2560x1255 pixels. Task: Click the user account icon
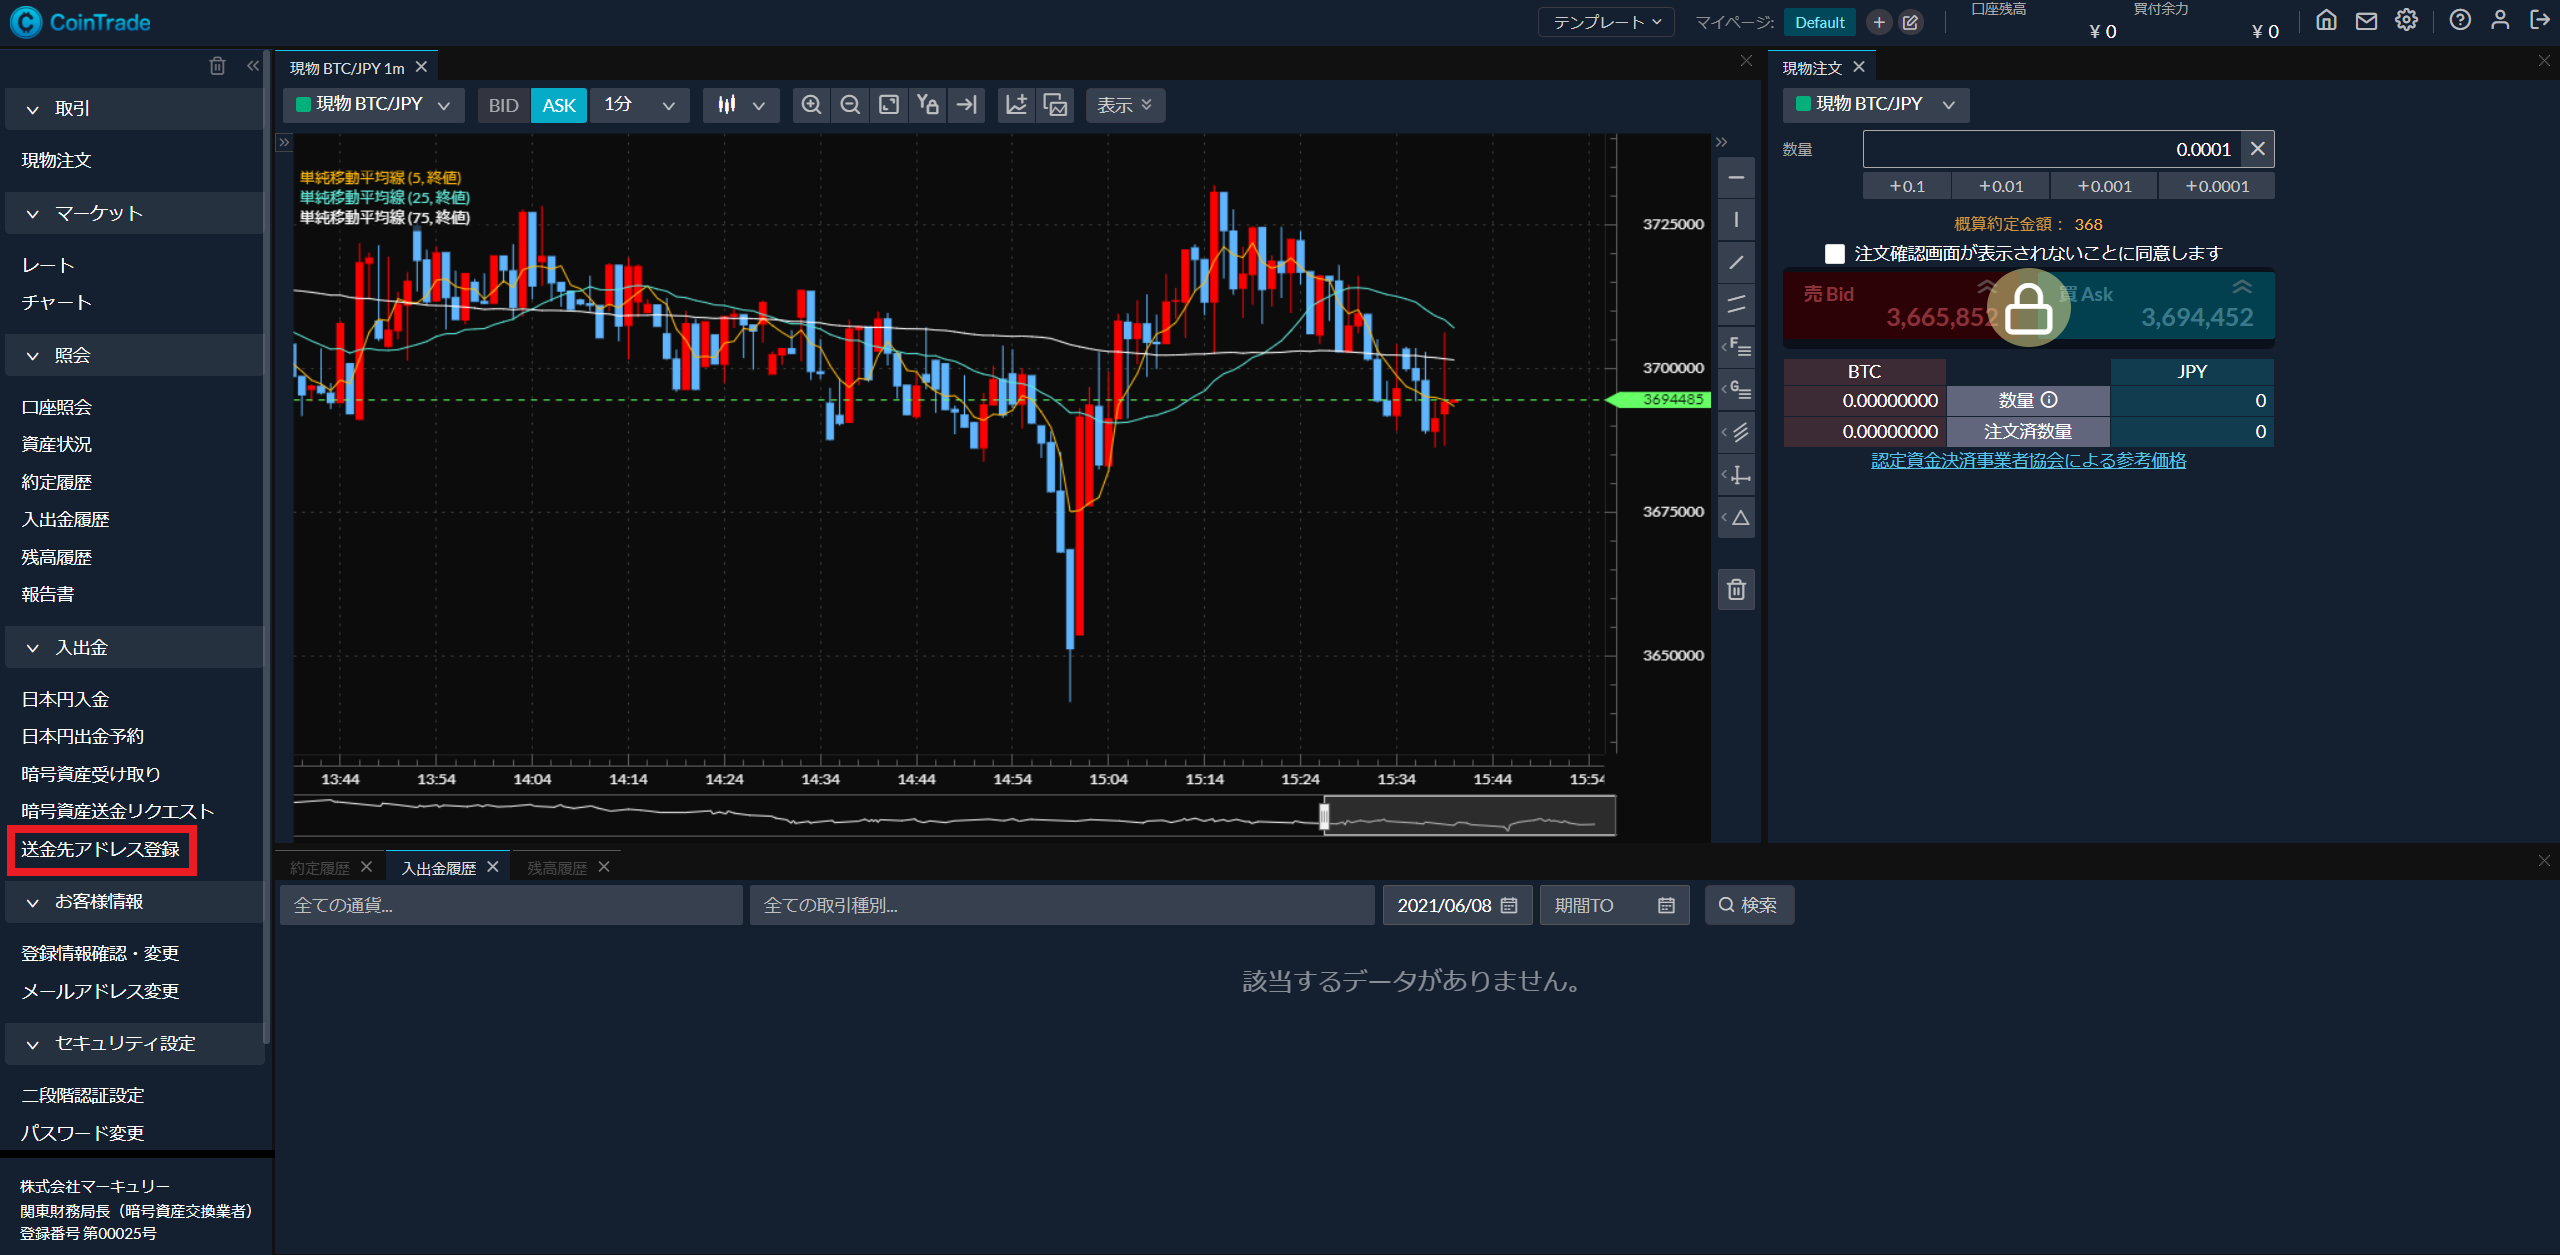click(2500, 21)
